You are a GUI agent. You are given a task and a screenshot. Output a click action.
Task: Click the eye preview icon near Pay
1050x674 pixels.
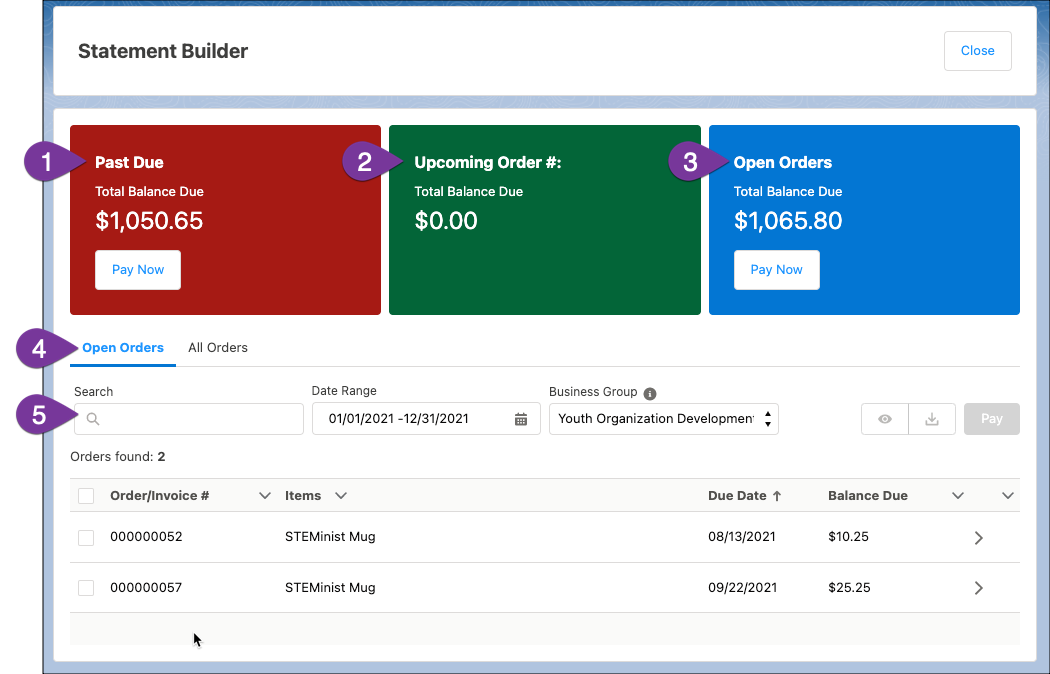click(884, 418)
